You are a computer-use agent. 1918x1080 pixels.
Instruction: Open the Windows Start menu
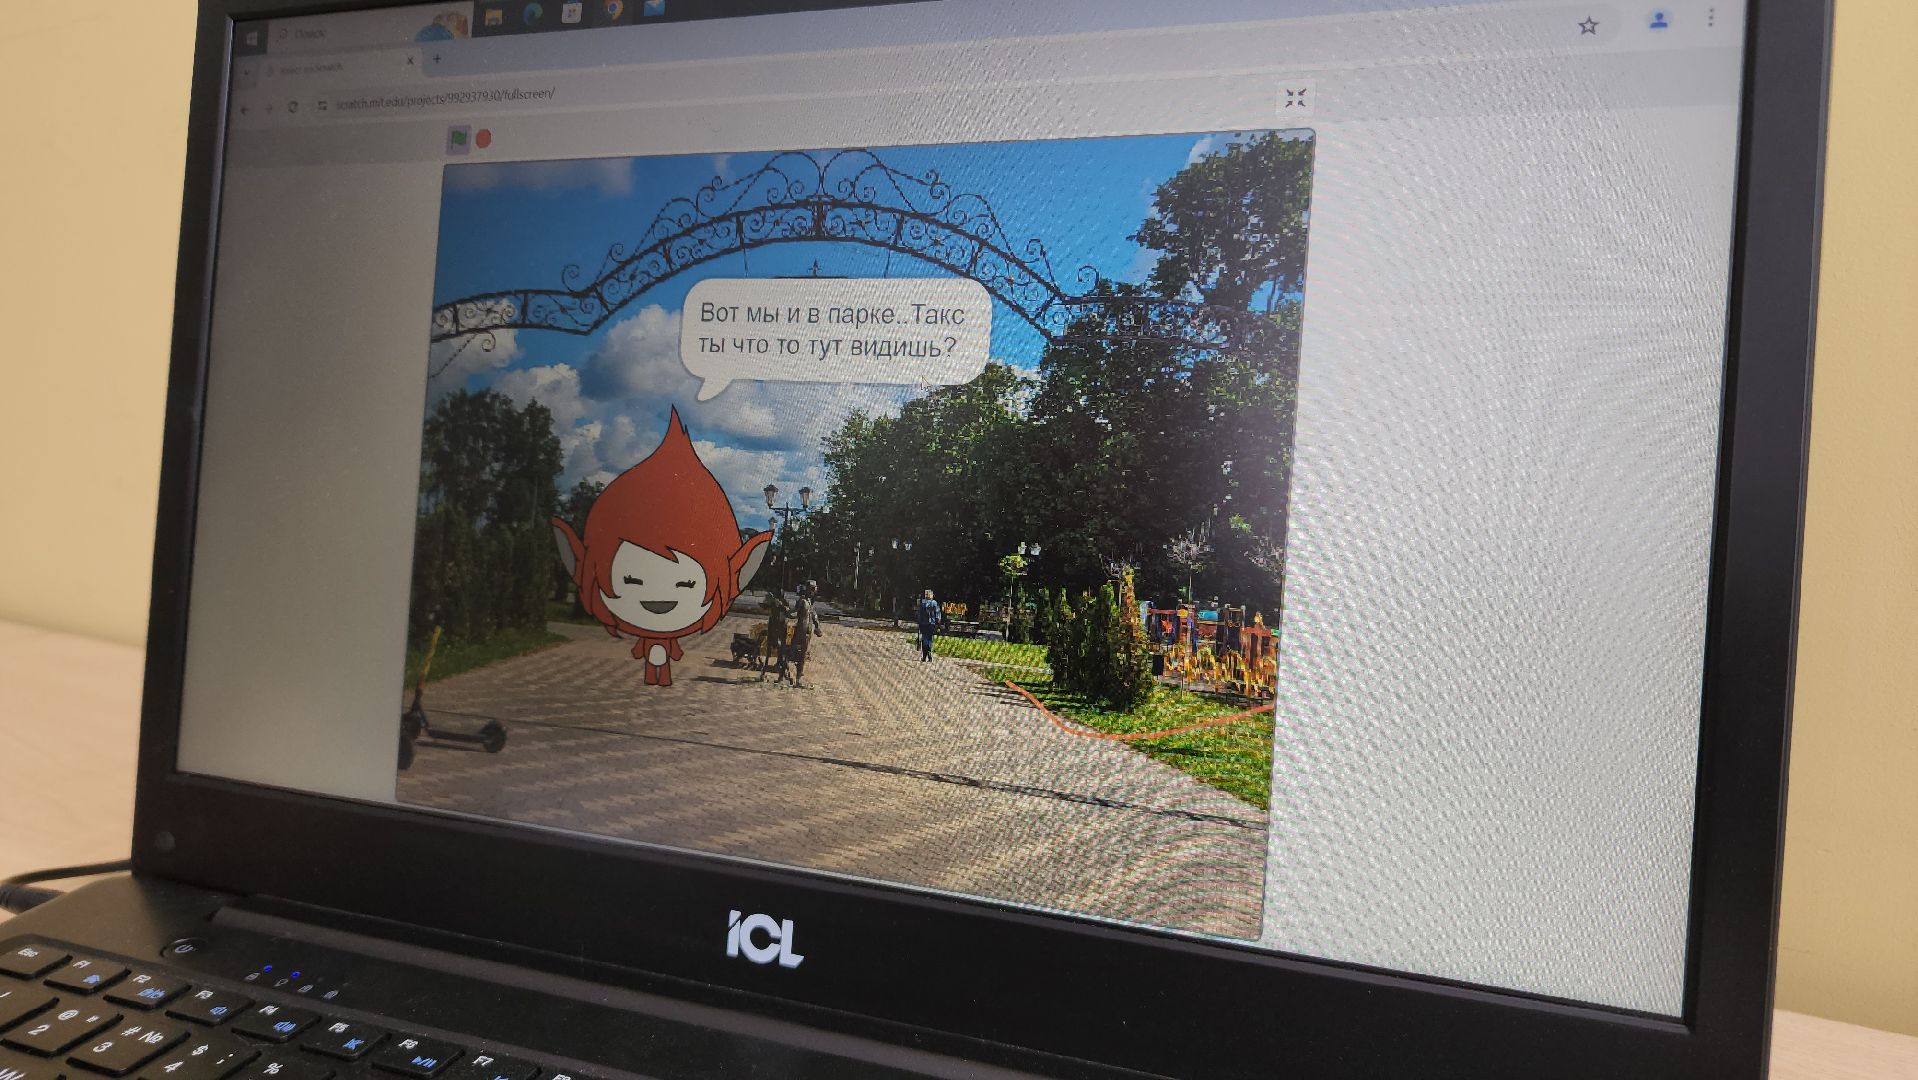[x=251, y=38]
